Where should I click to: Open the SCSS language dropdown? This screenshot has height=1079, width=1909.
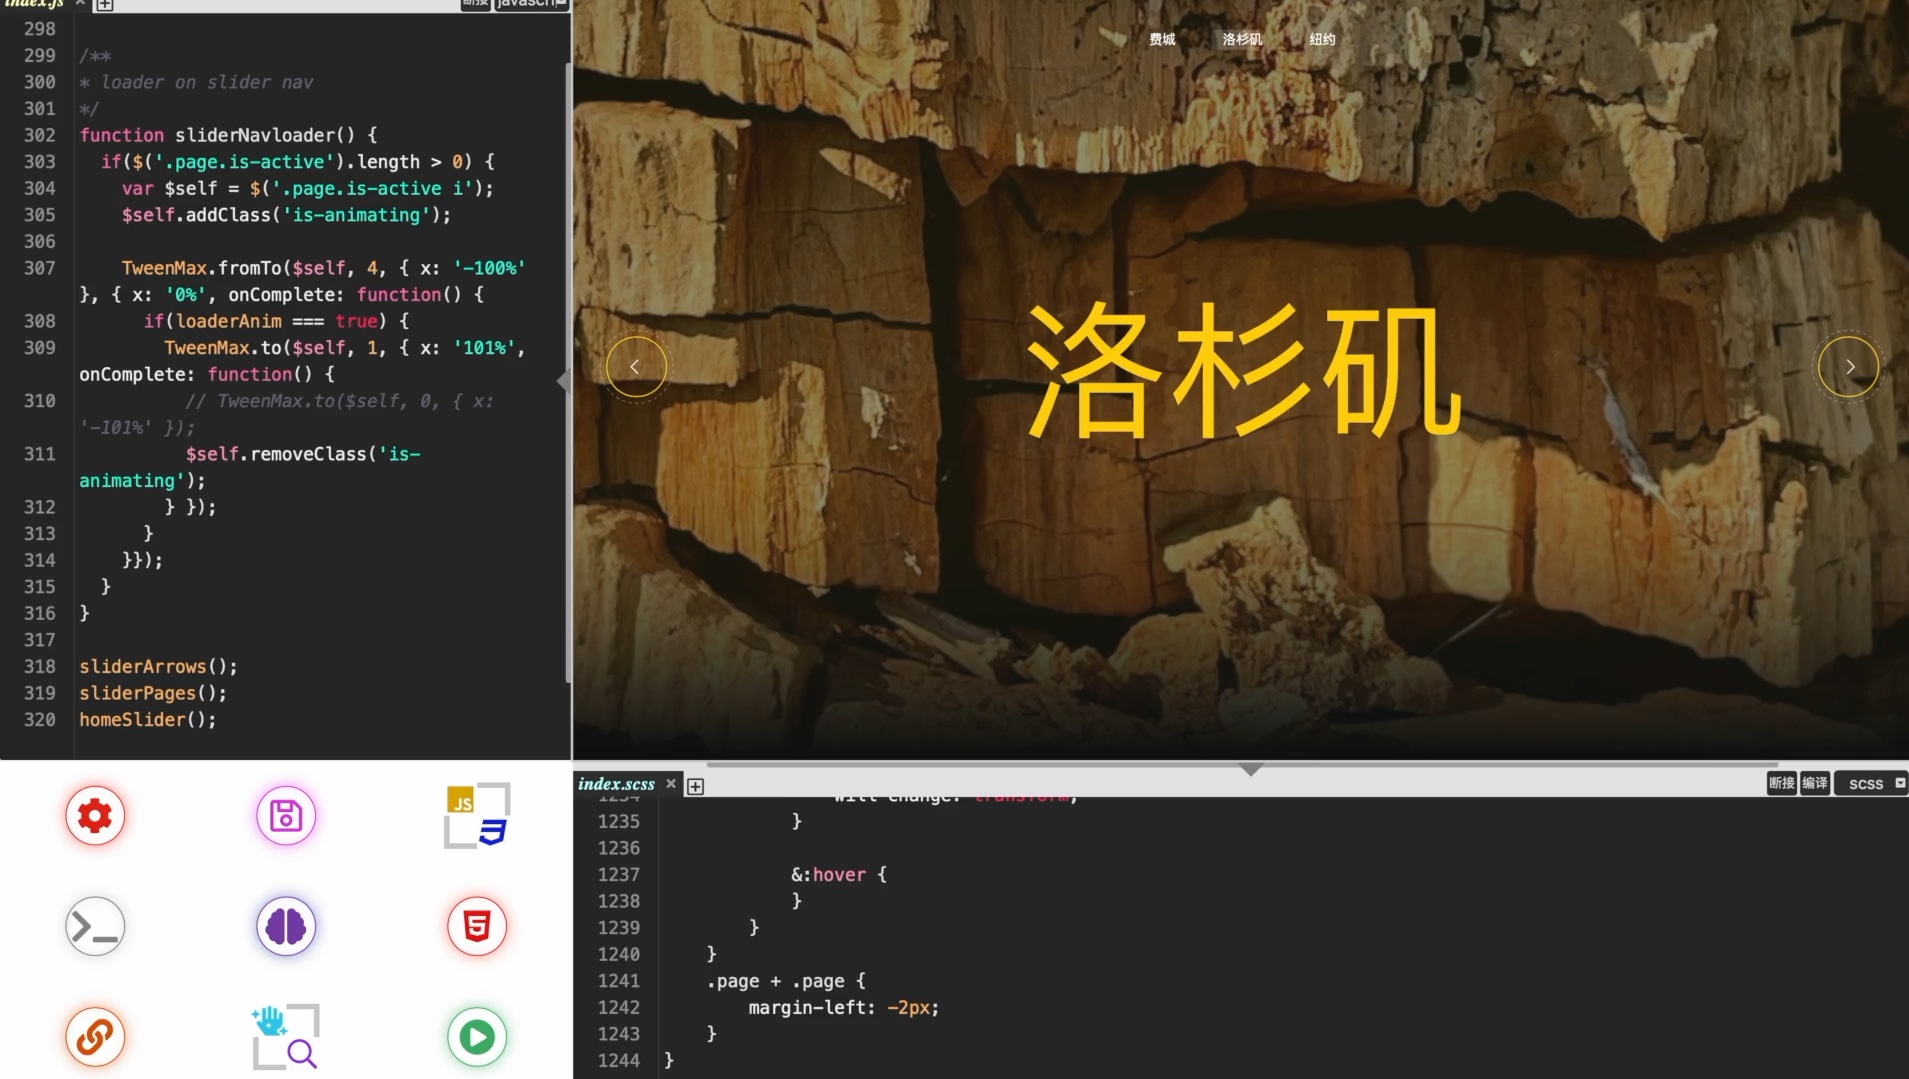pyautogui.click(x=1866, y=783)
